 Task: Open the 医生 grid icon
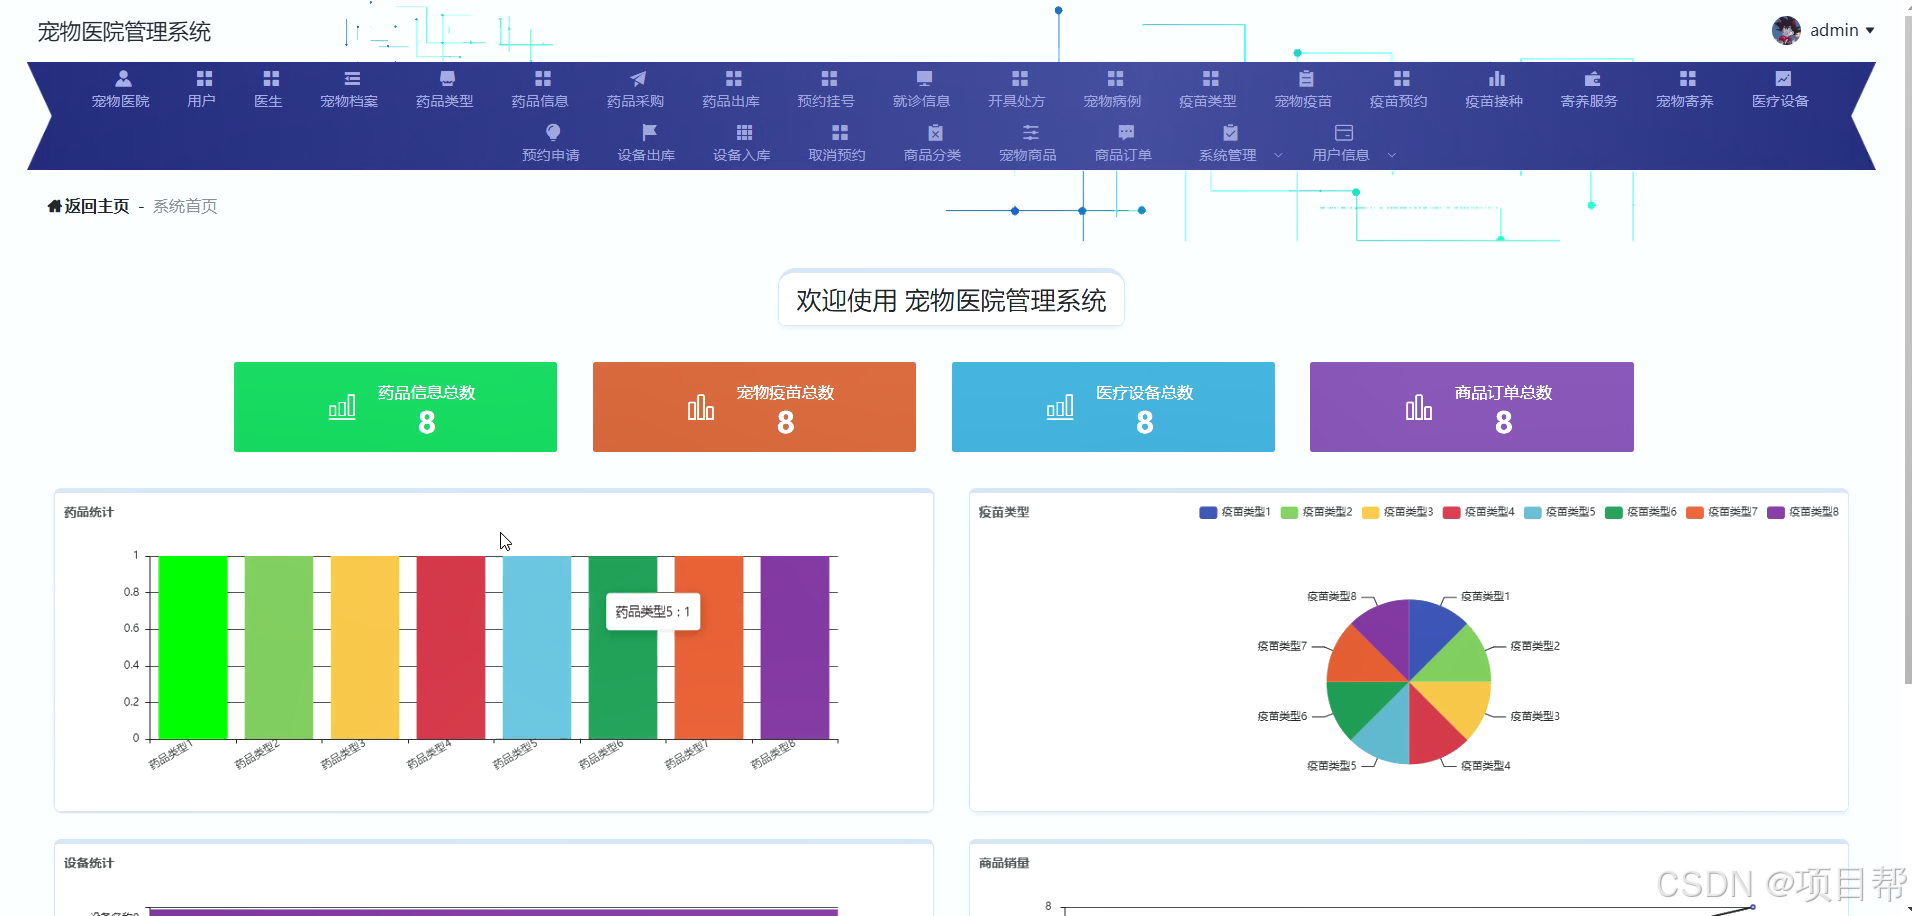(271, 78)
